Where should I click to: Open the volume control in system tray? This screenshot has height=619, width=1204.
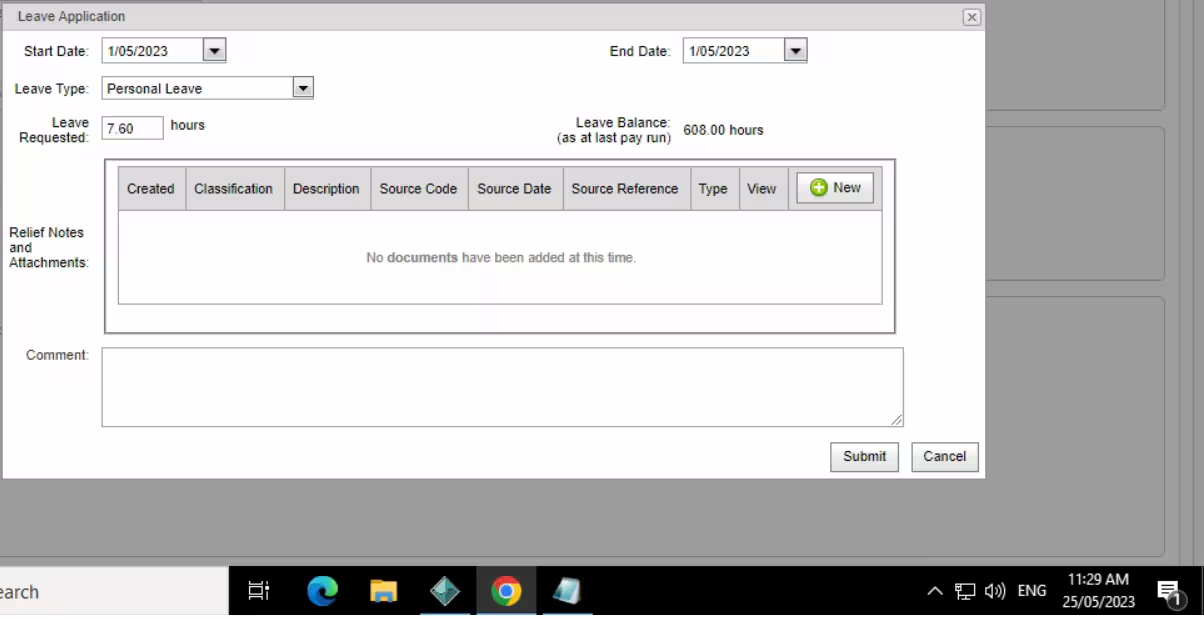[x=993, y=591]
